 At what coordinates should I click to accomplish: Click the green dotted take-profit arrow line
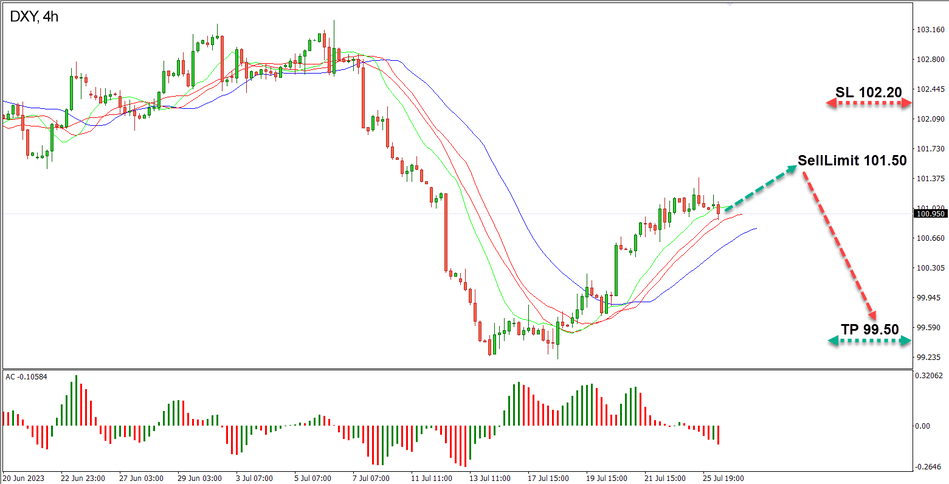click(869, 342)
